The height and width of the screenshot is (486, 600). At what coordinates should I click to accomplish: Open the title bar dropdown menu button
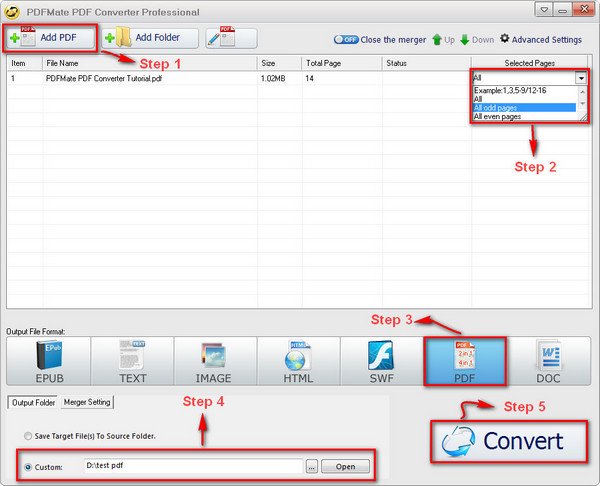point(543,10)
